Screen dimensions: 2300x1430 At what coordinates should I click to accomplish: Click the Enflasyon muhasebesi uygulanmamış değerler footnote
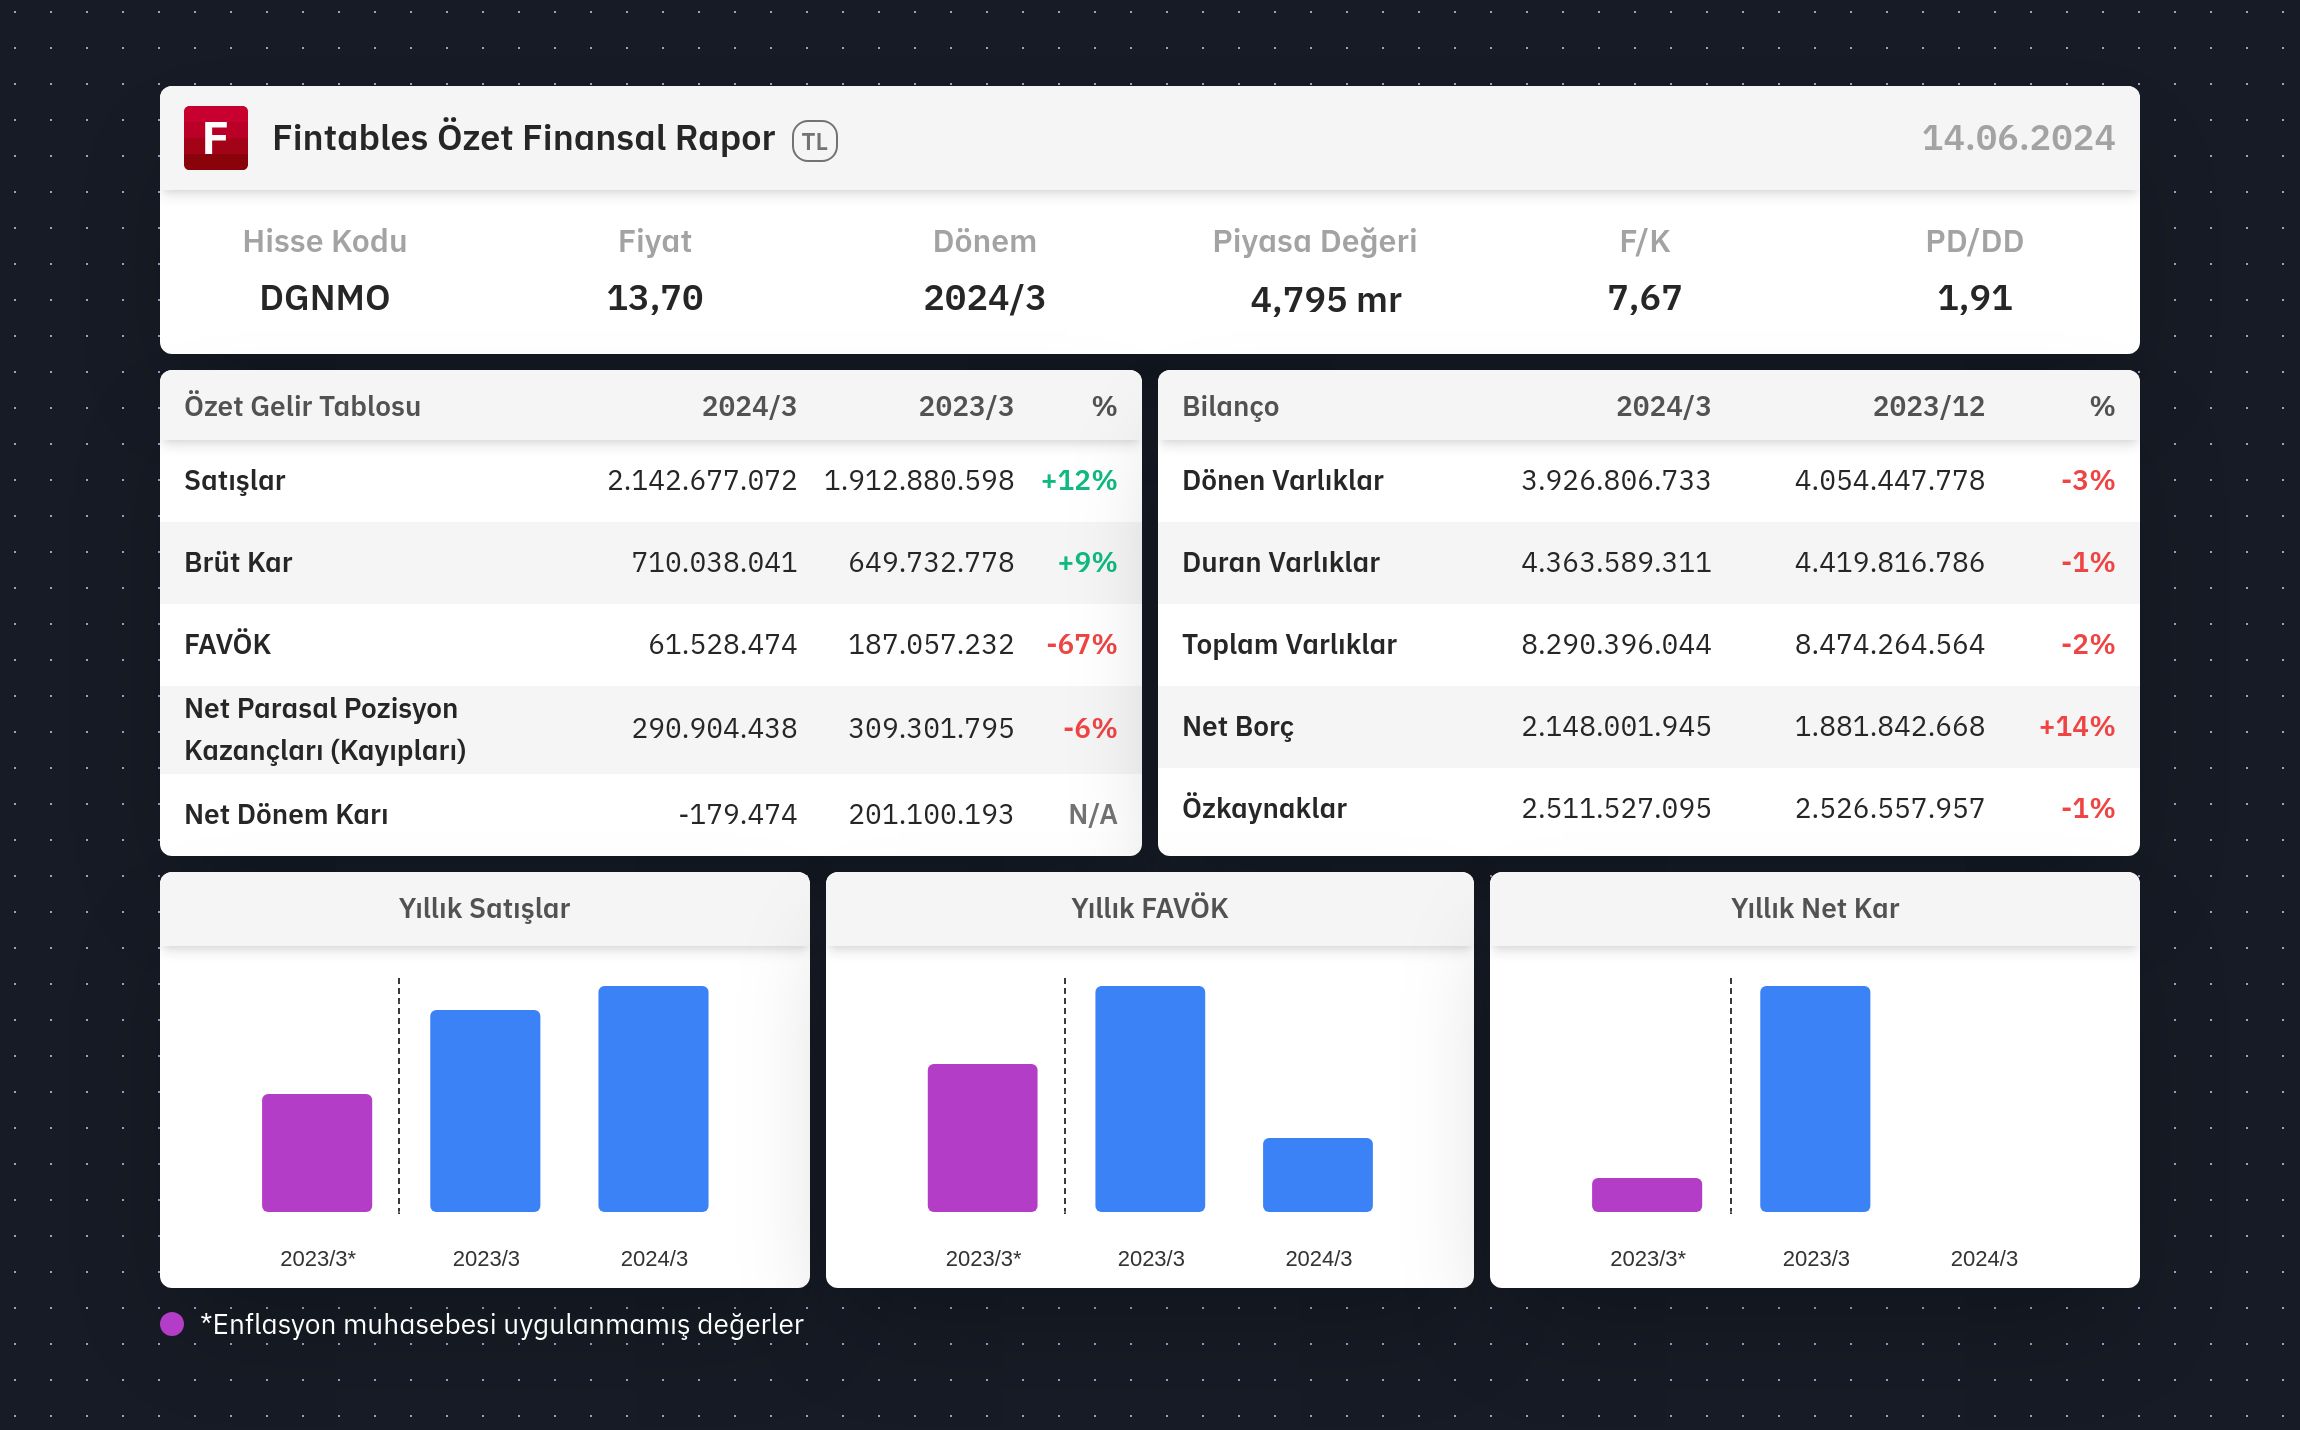point(502,1325)
